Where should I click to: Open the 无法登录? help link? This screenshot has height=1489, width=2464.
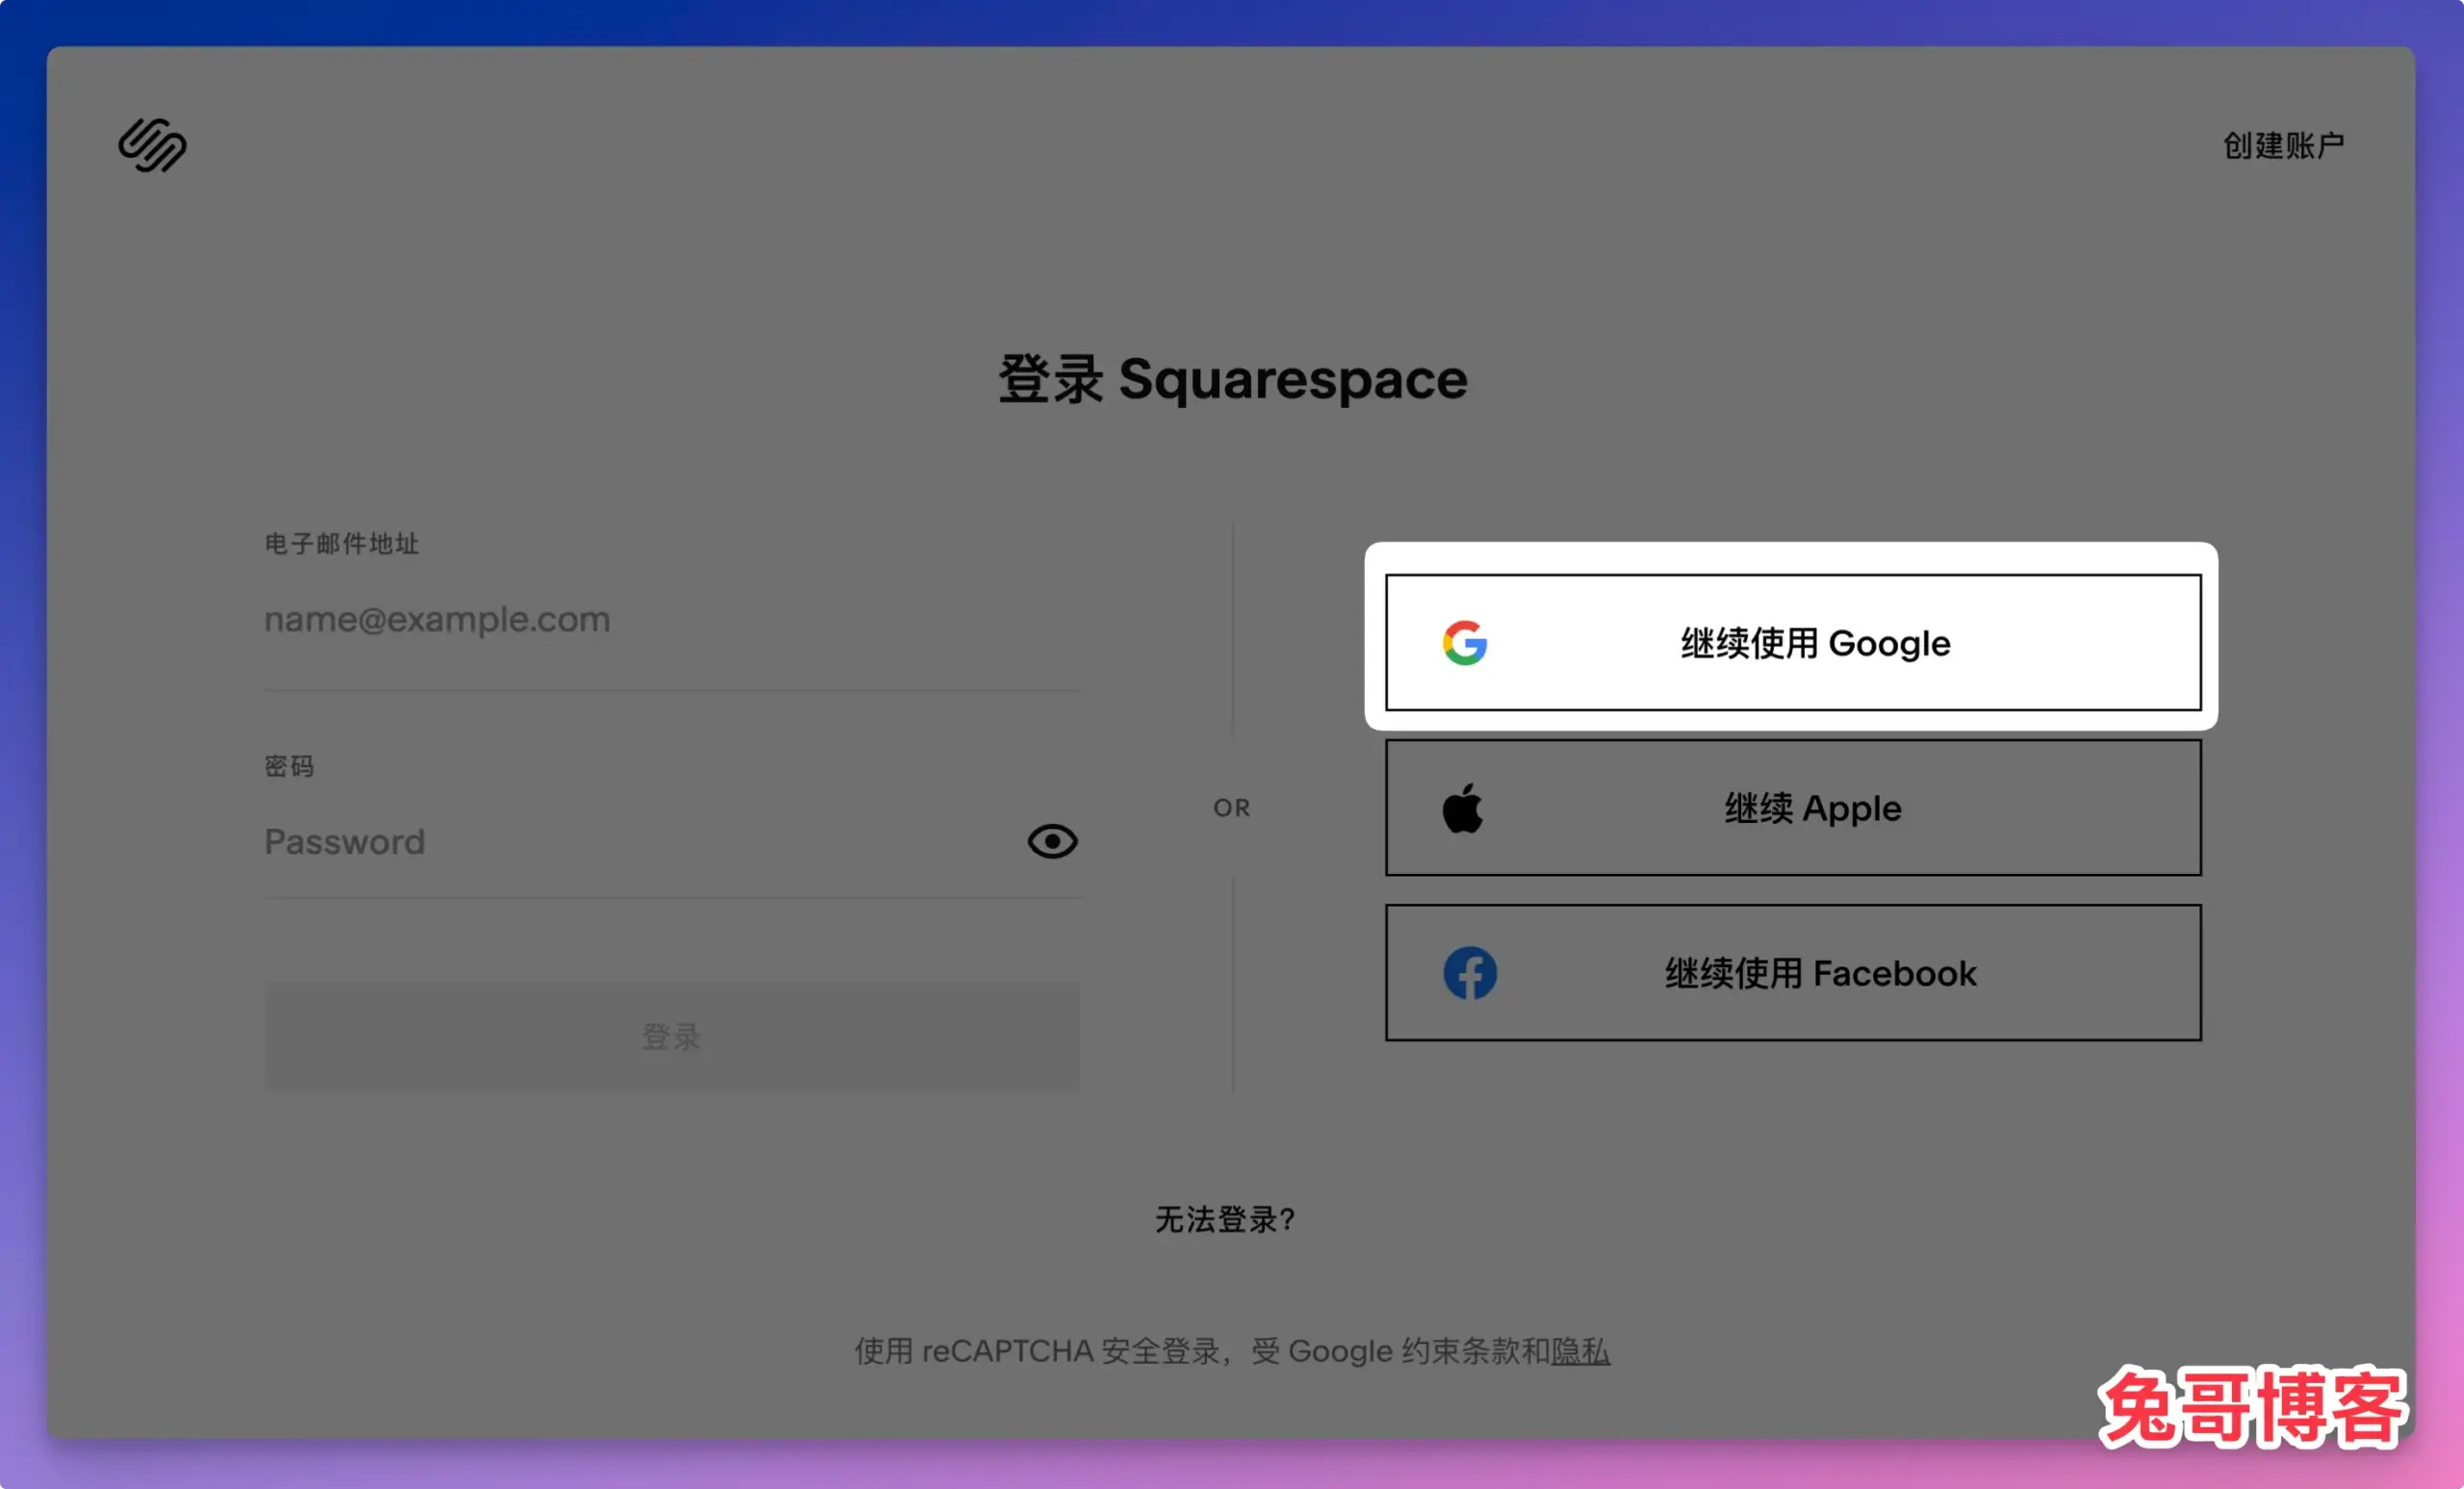[1226, 1219]
